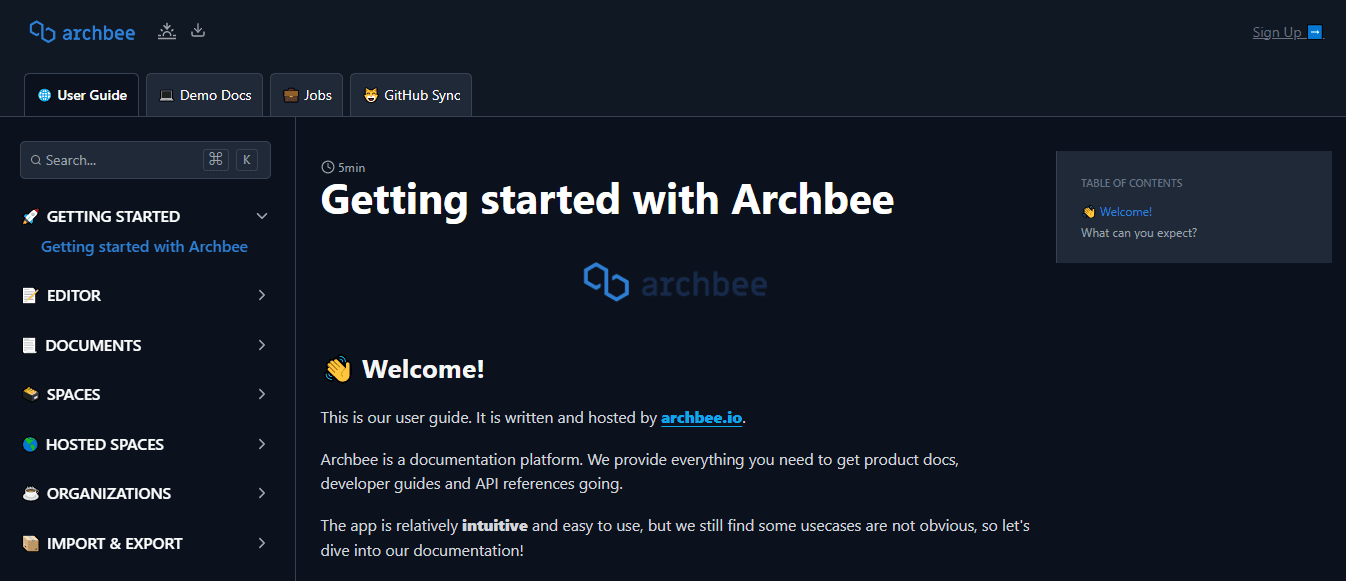
Task: Click the books icon beside Spaces
Action: [x=30, y=395]
